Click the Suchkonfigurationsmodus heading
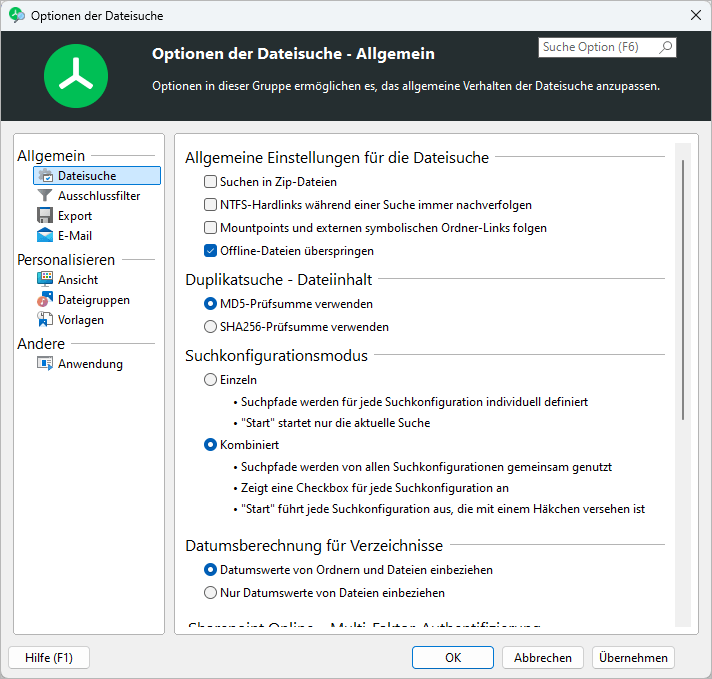This screenshot has width=712, height=679. point(276,355)
